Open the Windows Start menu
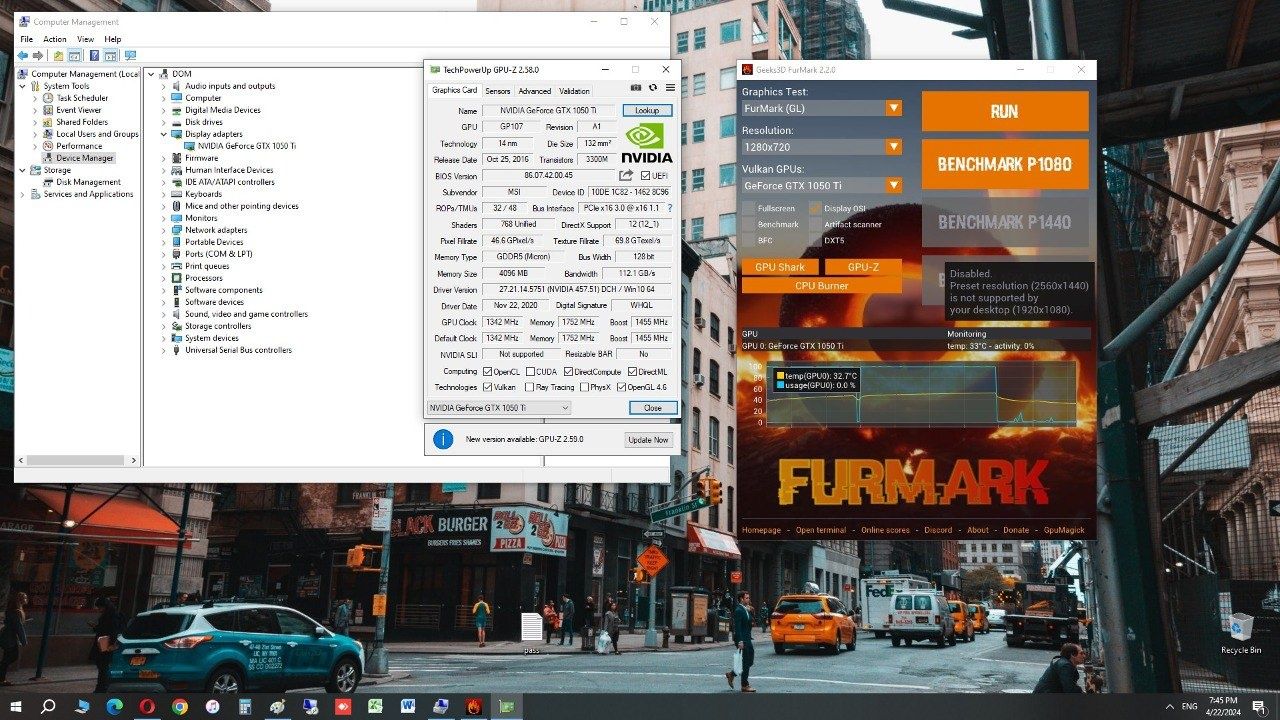The width and height of the screenshot is (1280, 720). (15, 706)
